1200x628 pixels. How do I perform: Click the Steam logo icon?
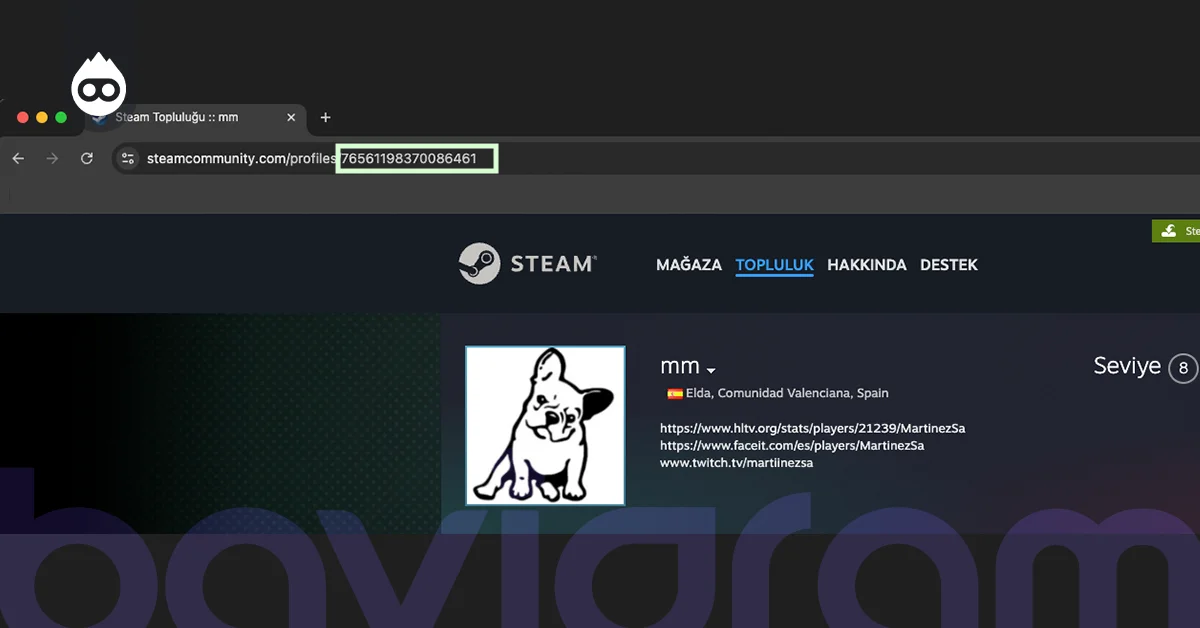point(480,263)
